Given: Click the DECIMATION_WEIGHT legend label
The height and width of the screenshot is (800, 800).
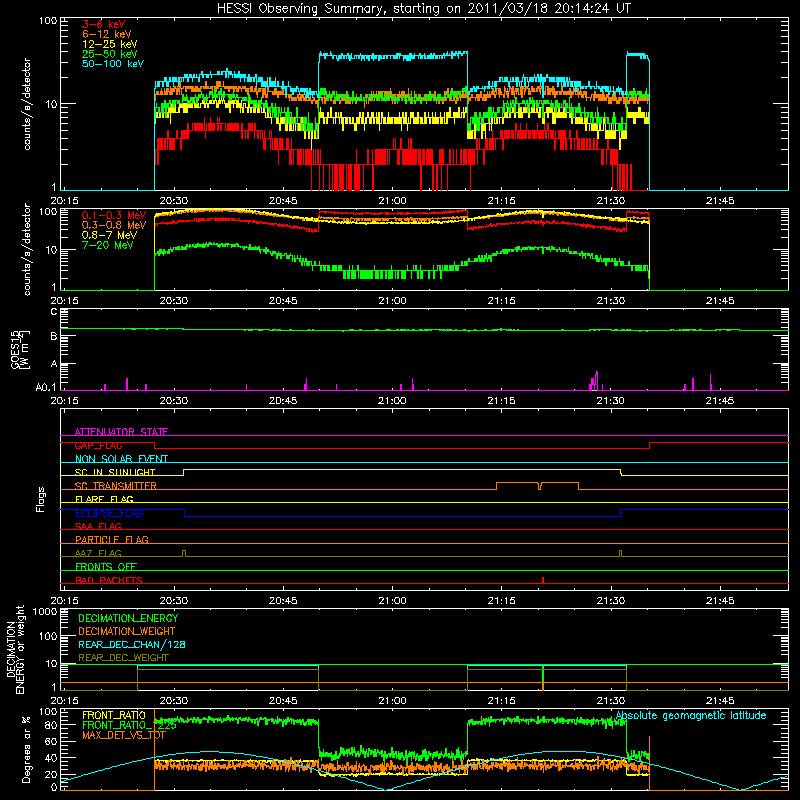Looking at the screenshot, I should (127, 631).
